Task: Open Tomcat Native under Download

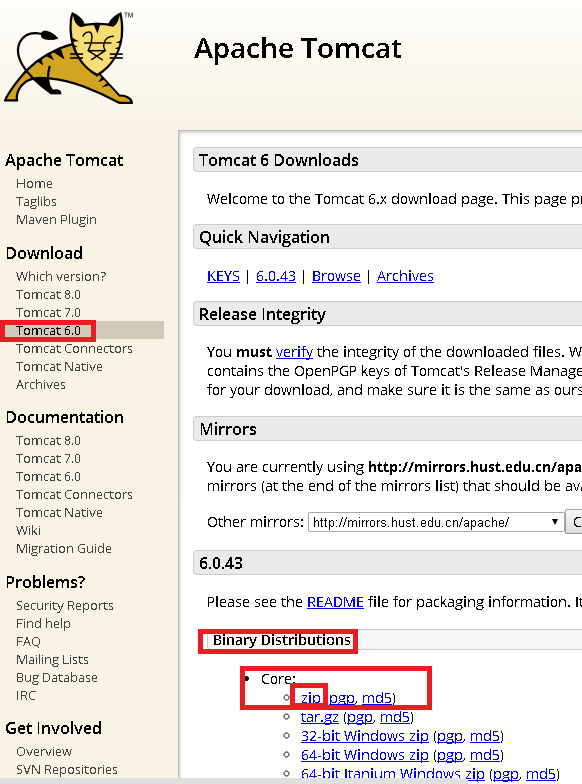Action: [59, 366]
